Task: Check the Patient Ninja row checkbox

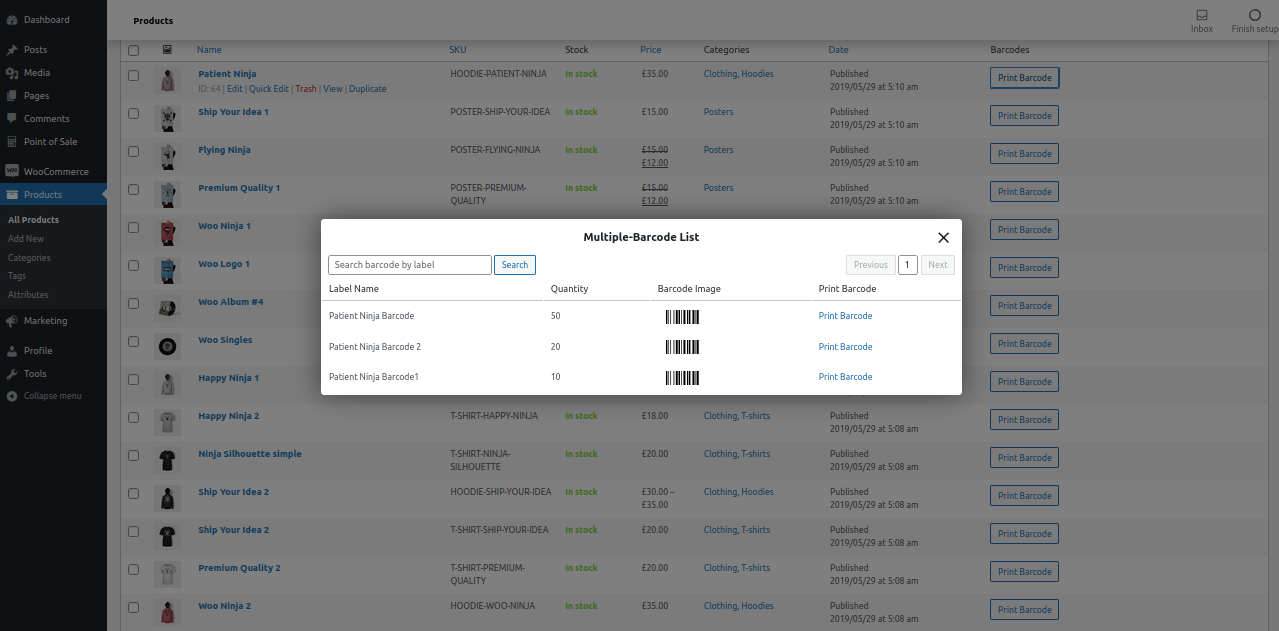Action: (x=133, y=76)
